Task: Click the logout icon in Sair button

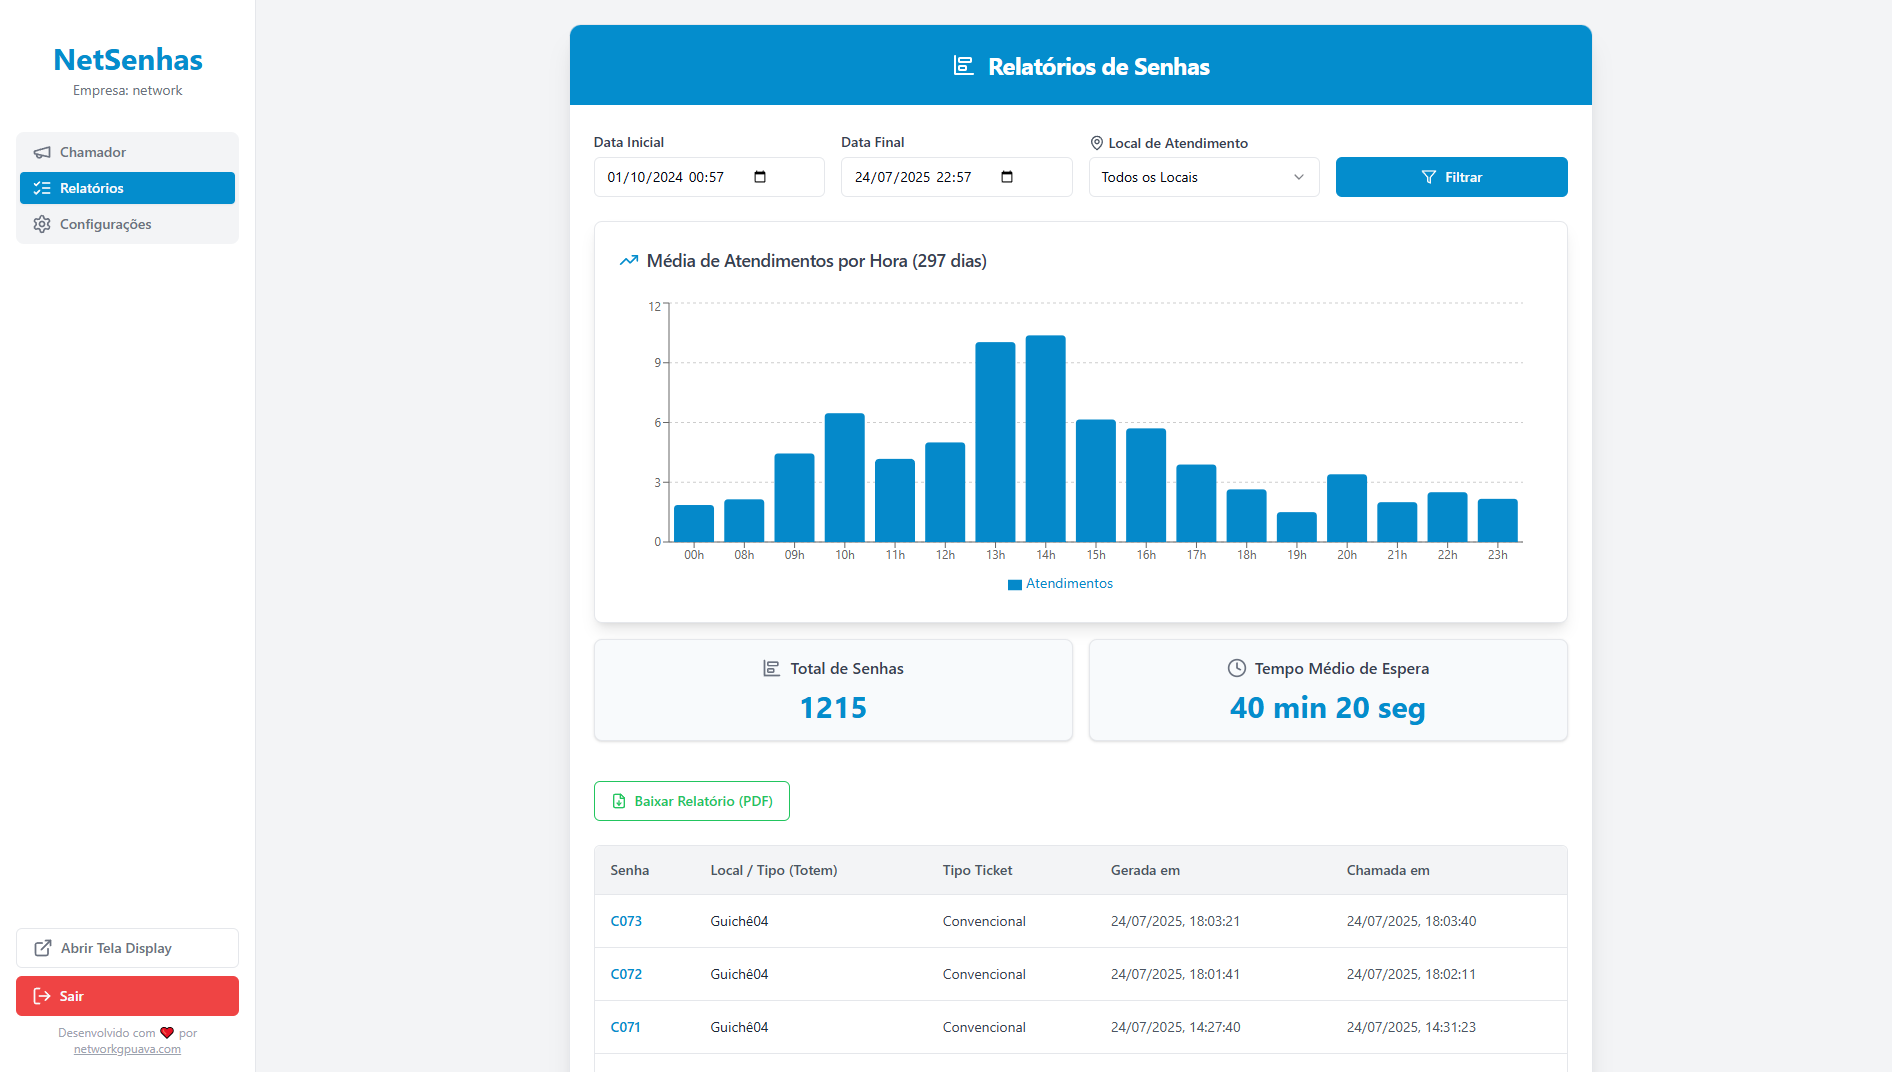Action: (42, 996)
